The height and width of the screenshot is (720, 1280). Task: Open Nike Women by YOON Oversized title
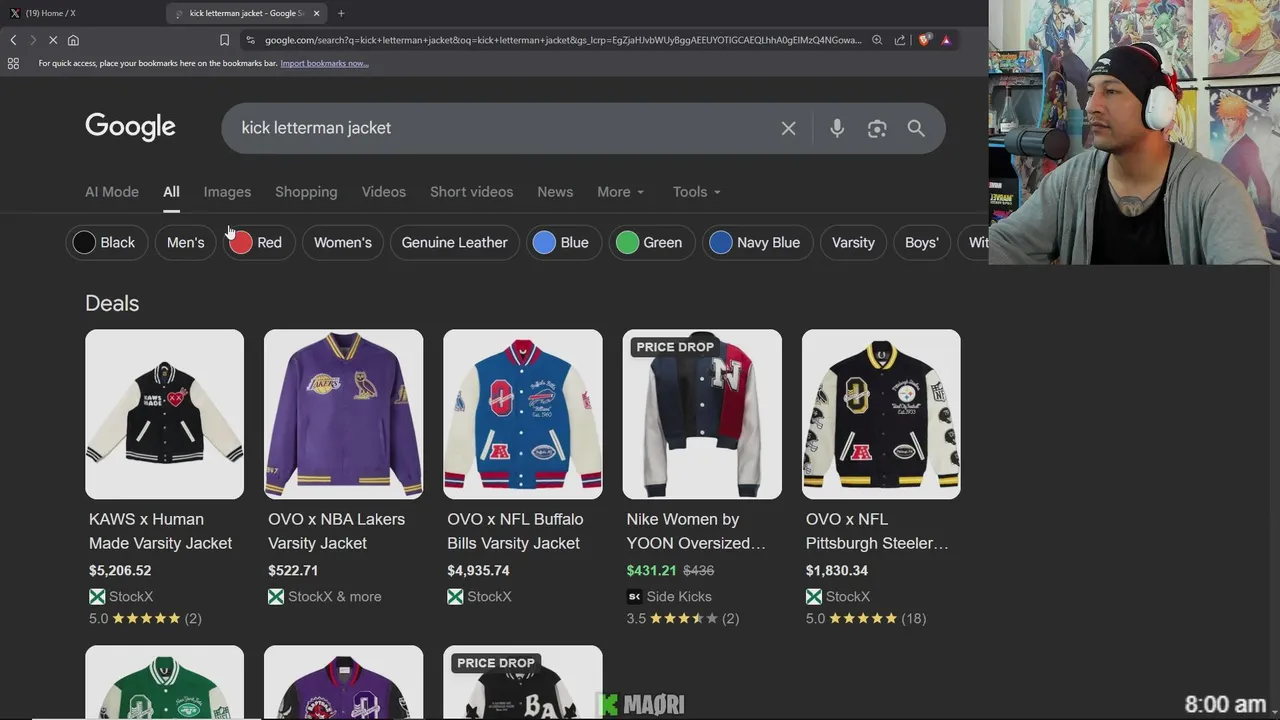pos(696,531)
